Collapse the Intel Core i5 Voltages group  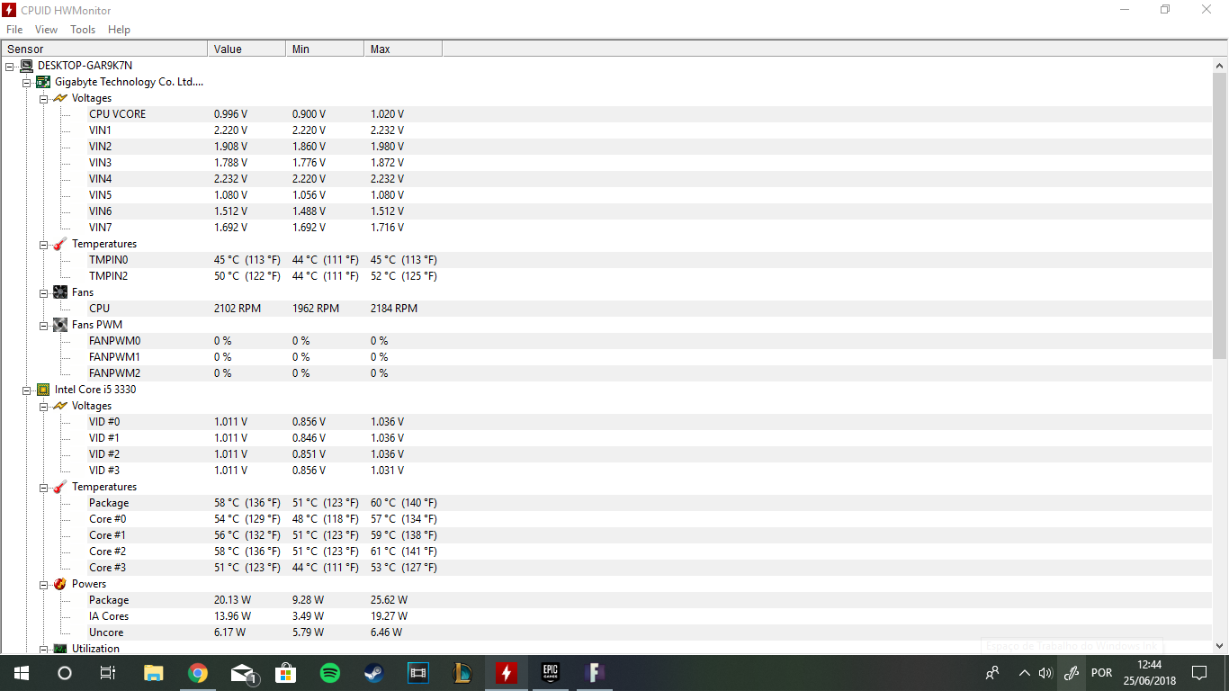click(44, 406)
